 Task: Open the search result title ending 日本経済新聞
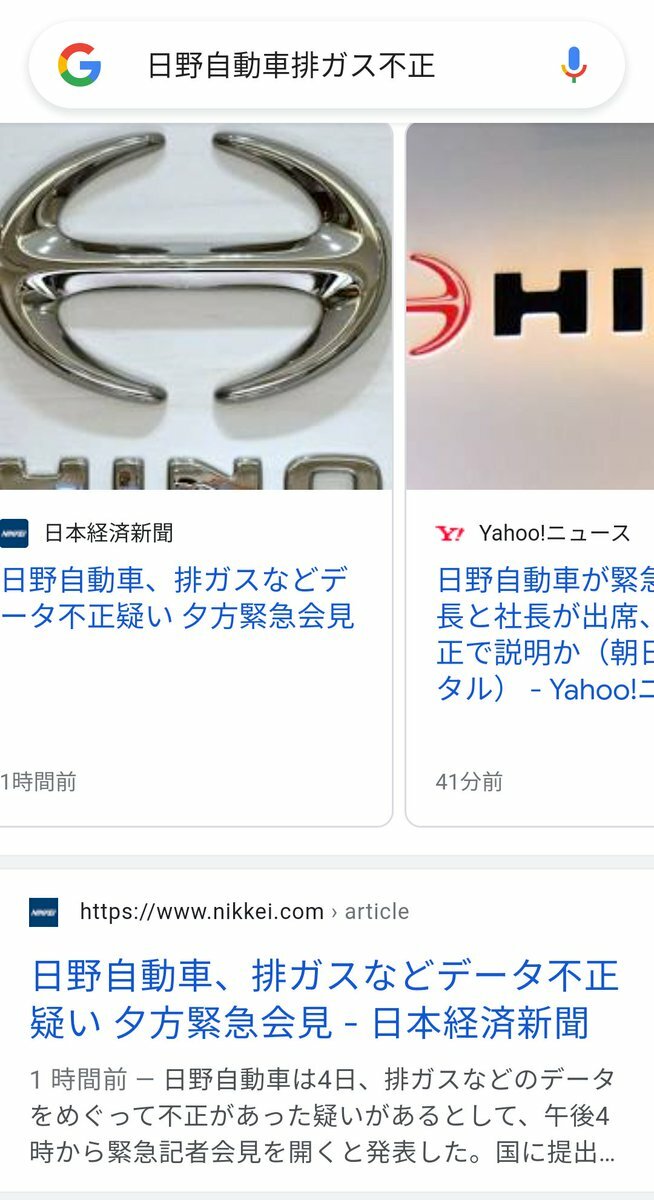325,998
